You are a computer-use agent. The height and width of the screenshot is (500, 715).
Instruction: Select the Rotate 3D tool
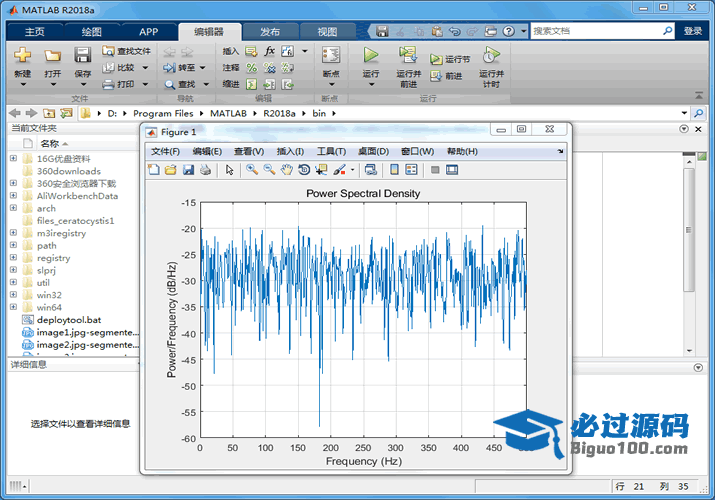[304, 170]
